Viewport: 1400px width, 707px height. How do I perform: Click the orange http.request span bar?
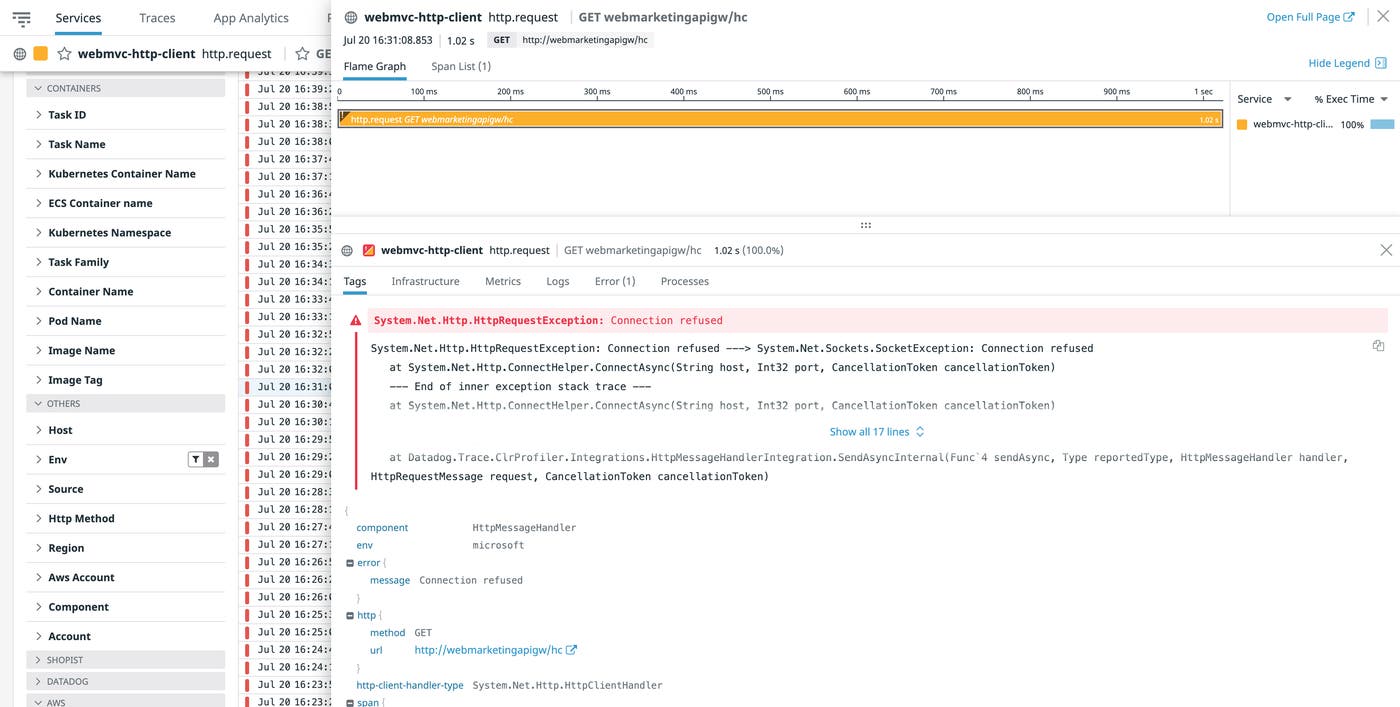[x=780, y=119]
